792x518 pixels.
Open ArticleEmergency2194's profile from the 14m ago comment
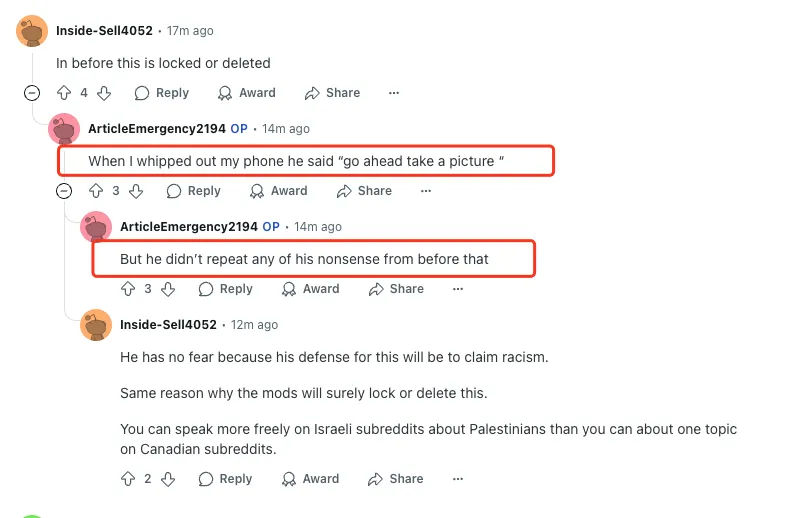156,129
